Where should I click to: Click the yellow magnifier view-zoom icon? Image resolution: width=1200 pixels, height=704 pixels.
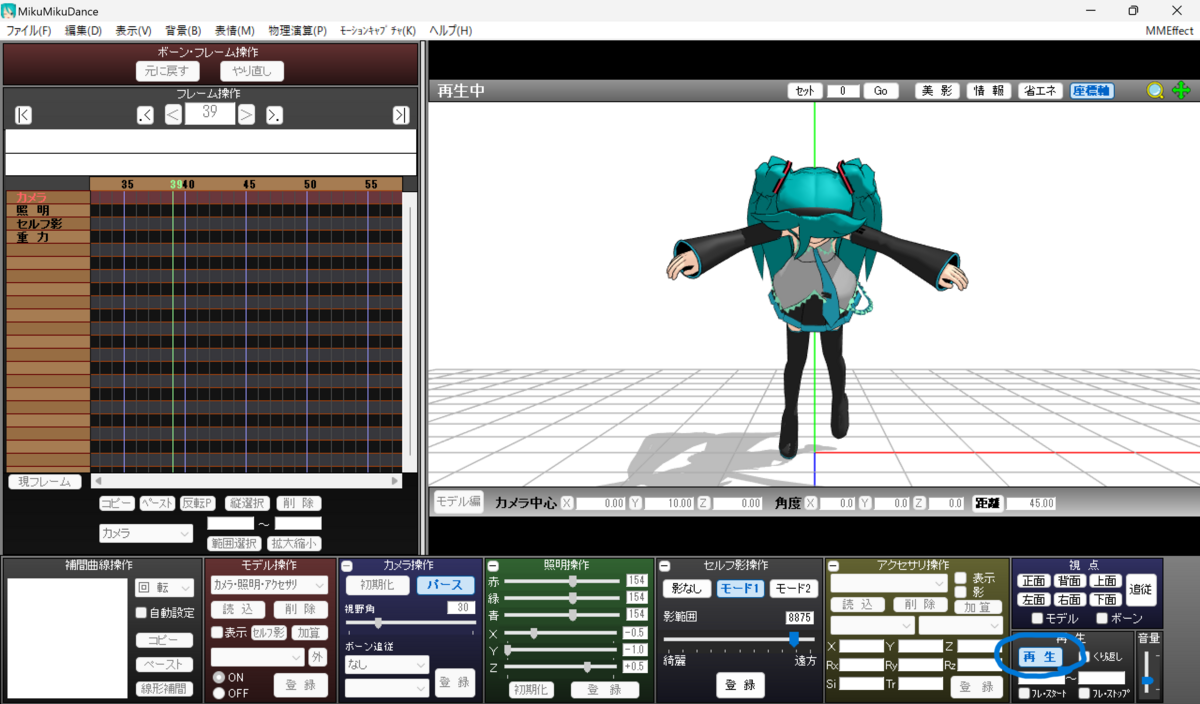point(1155,91)
